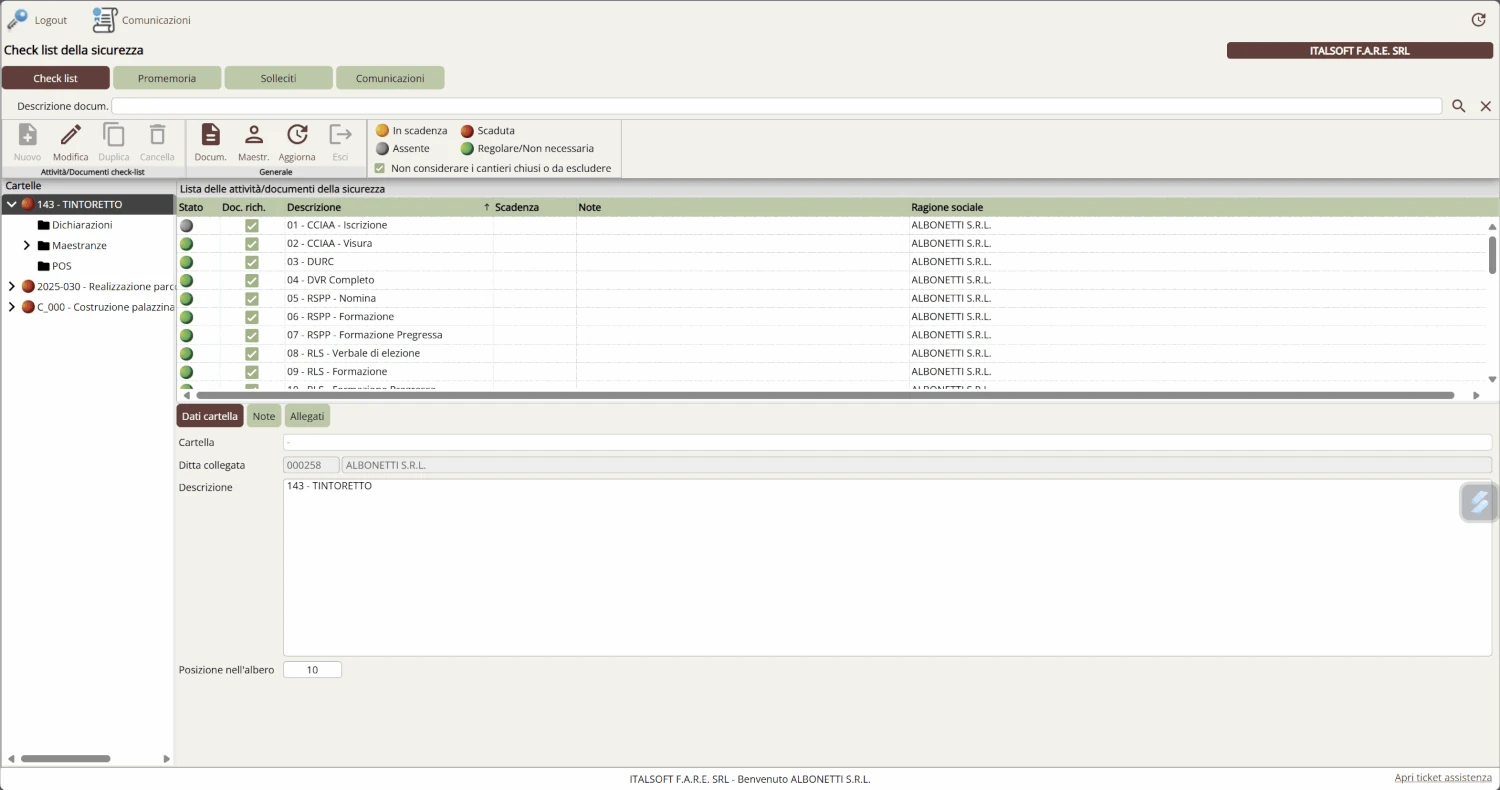Image resolution: width=1500 pixels, height=790 pixels.
Task: Click the Apri ticket assistenza link
Action: point(1443,778)
